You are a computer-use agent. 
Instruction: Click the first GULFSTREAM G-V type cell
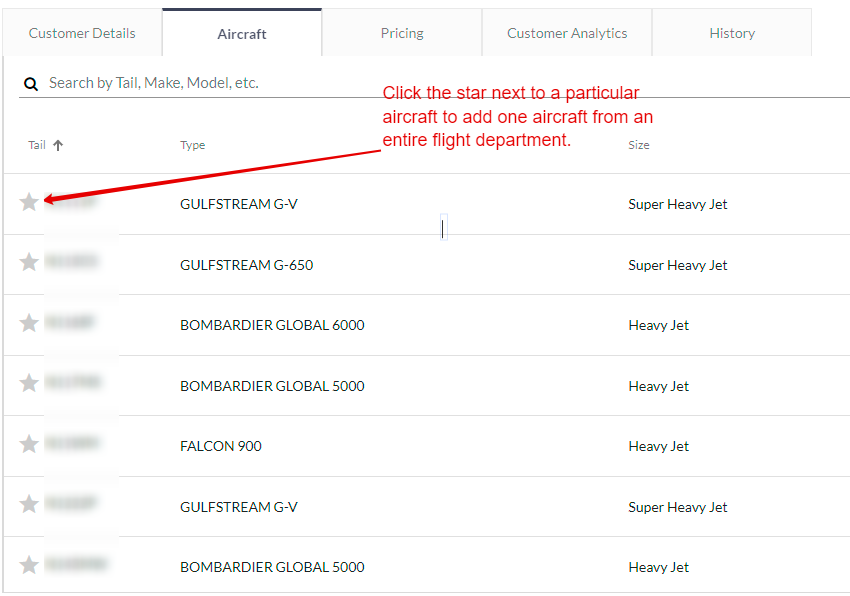pyautogui.click(x=239, y=204)
